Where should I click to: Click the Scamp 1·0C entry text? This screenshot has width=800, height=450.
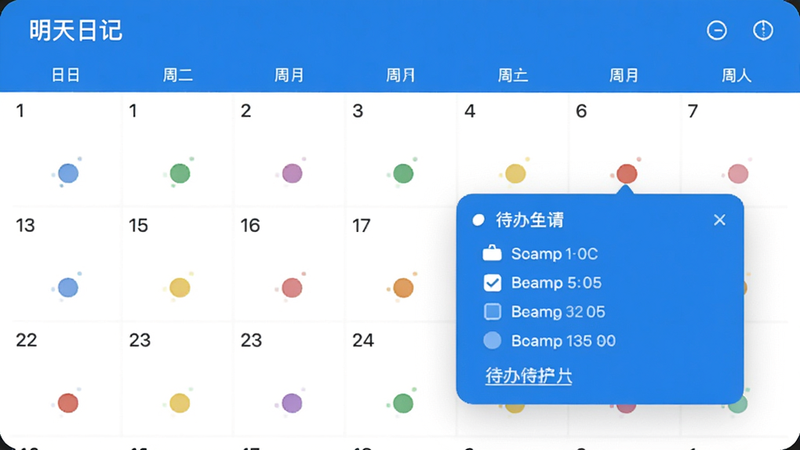coord(555,254)
